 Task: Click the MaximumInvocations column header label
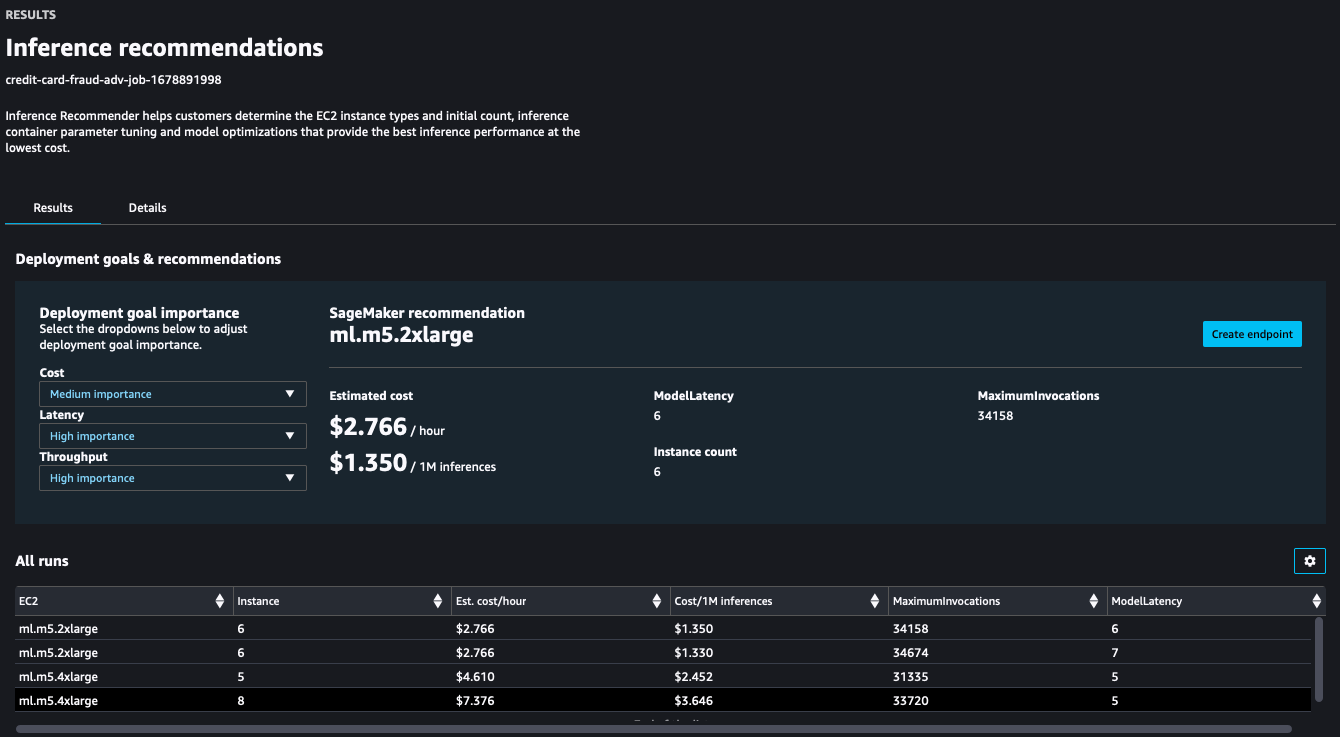click(946, 601)
